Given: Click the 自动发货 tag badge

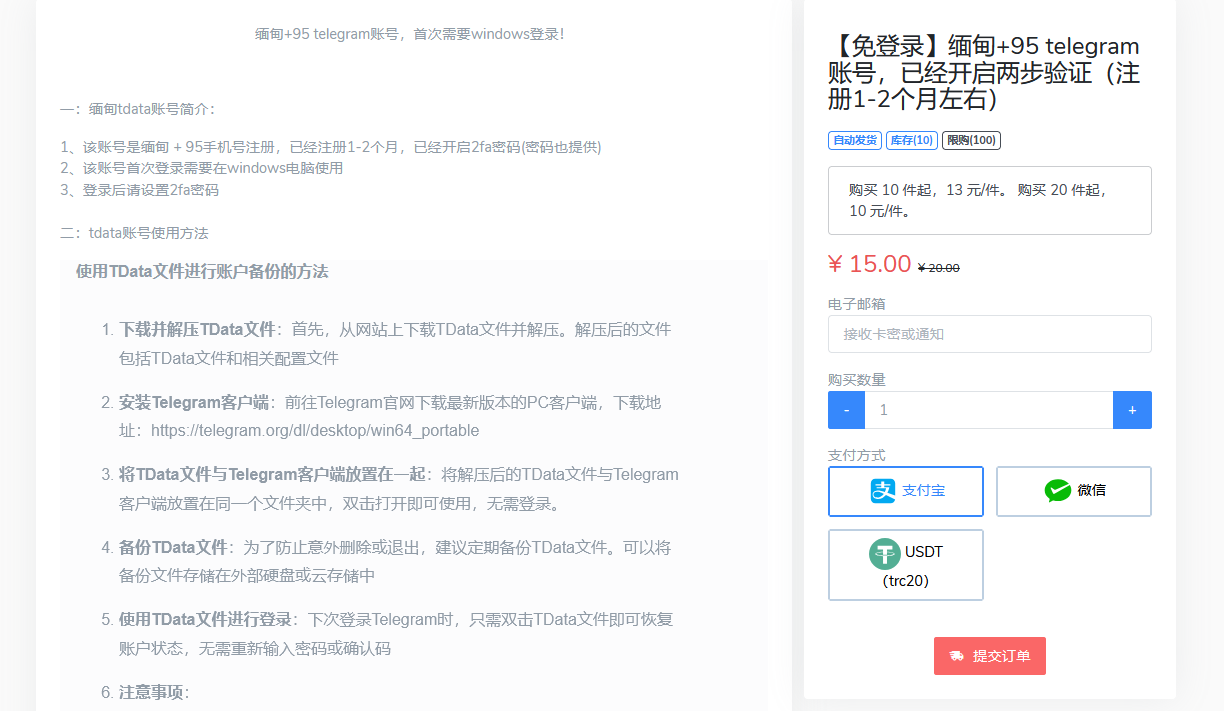Looking at the screenshot, I should 855,140.
